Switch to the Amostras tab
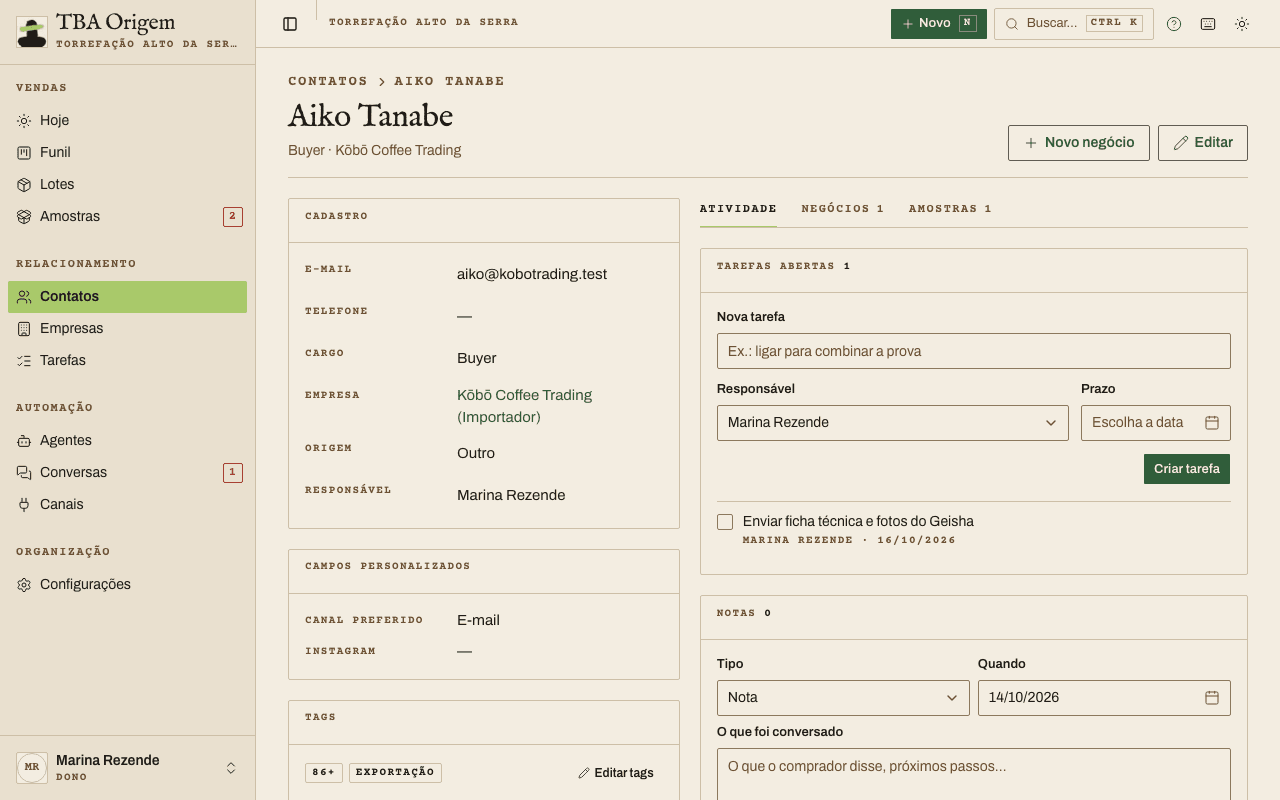1280x800 pixels. click(x=950, y=209)
